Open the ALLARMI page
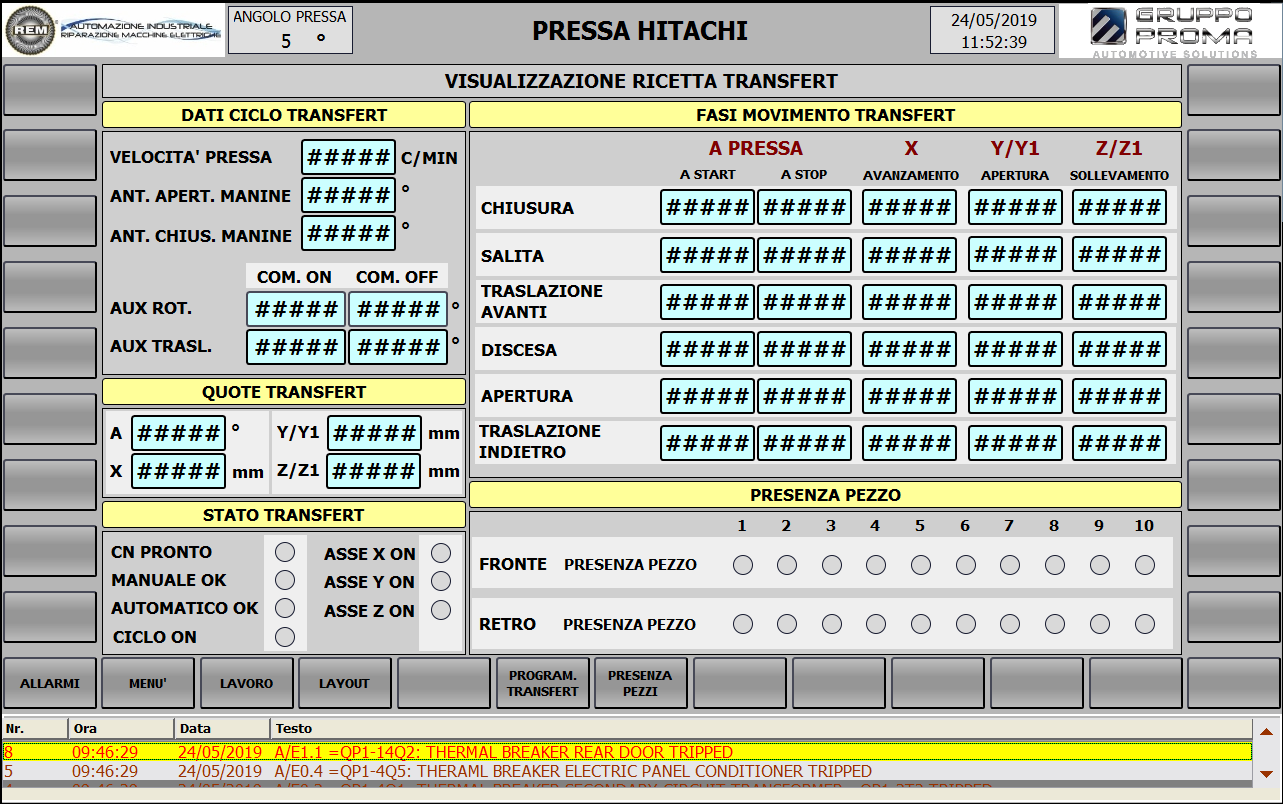1283x804 pixels. point(50,683)
